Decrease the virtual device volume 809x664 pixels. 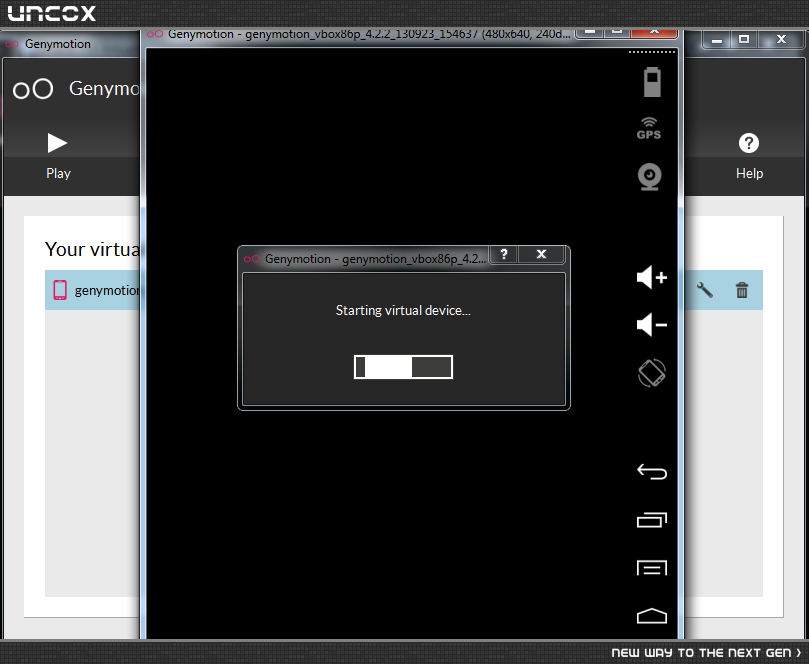[652, 325]
